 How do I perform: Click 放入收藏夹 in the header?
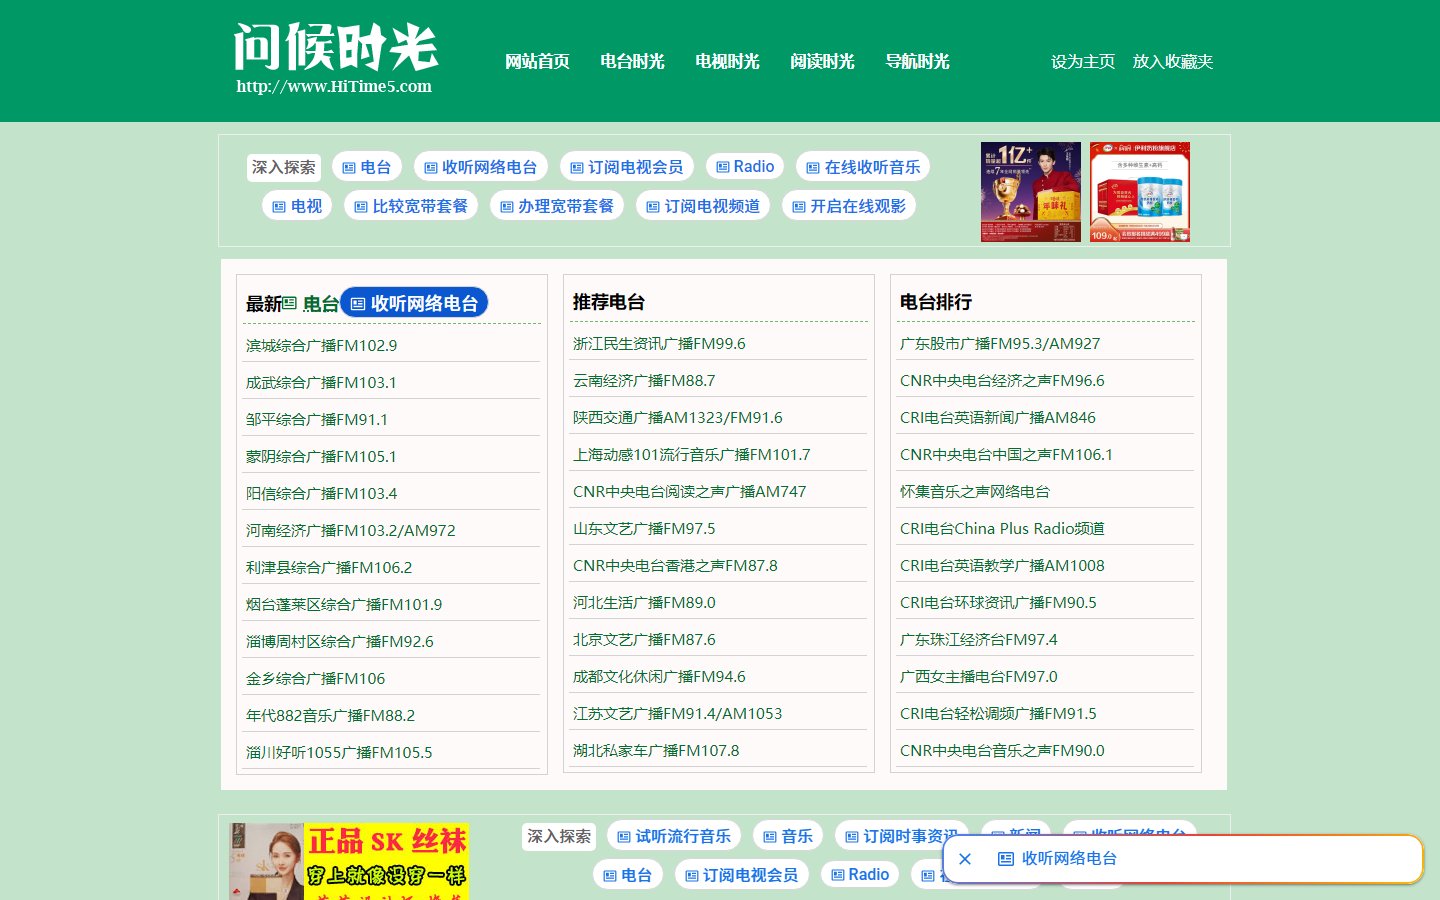1172,62
